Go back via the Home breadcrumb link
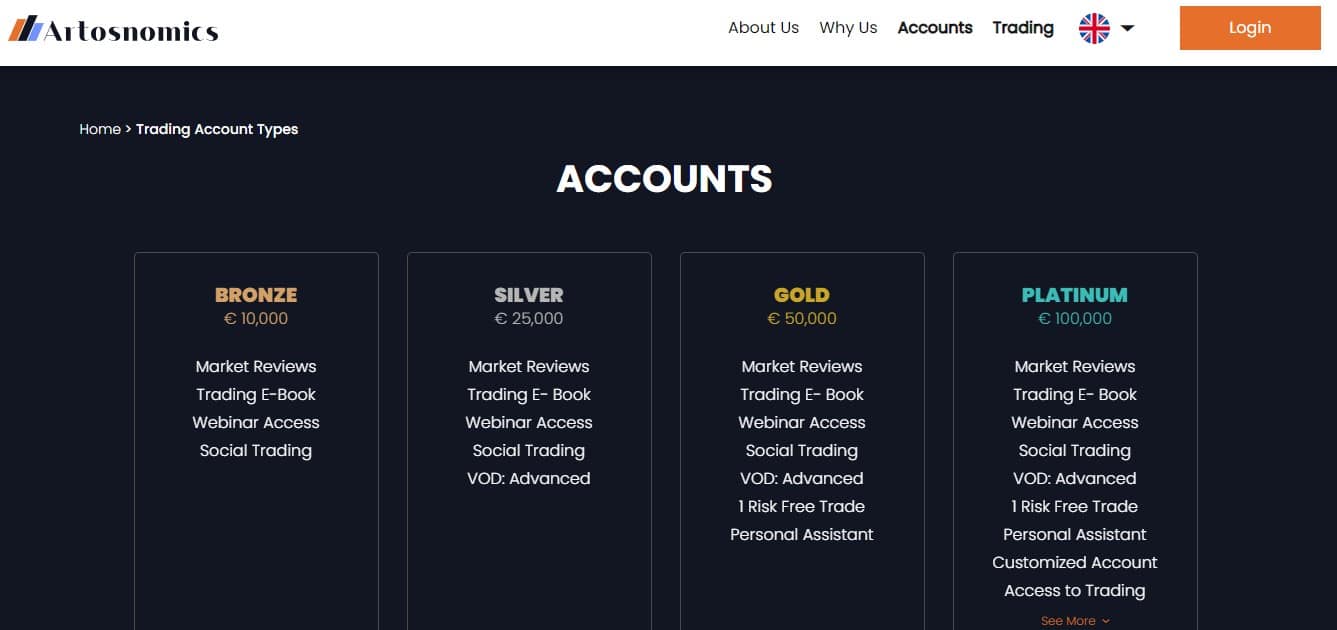Image resolution: width=1337 pixels, height=630 pixels. (99, 129)
